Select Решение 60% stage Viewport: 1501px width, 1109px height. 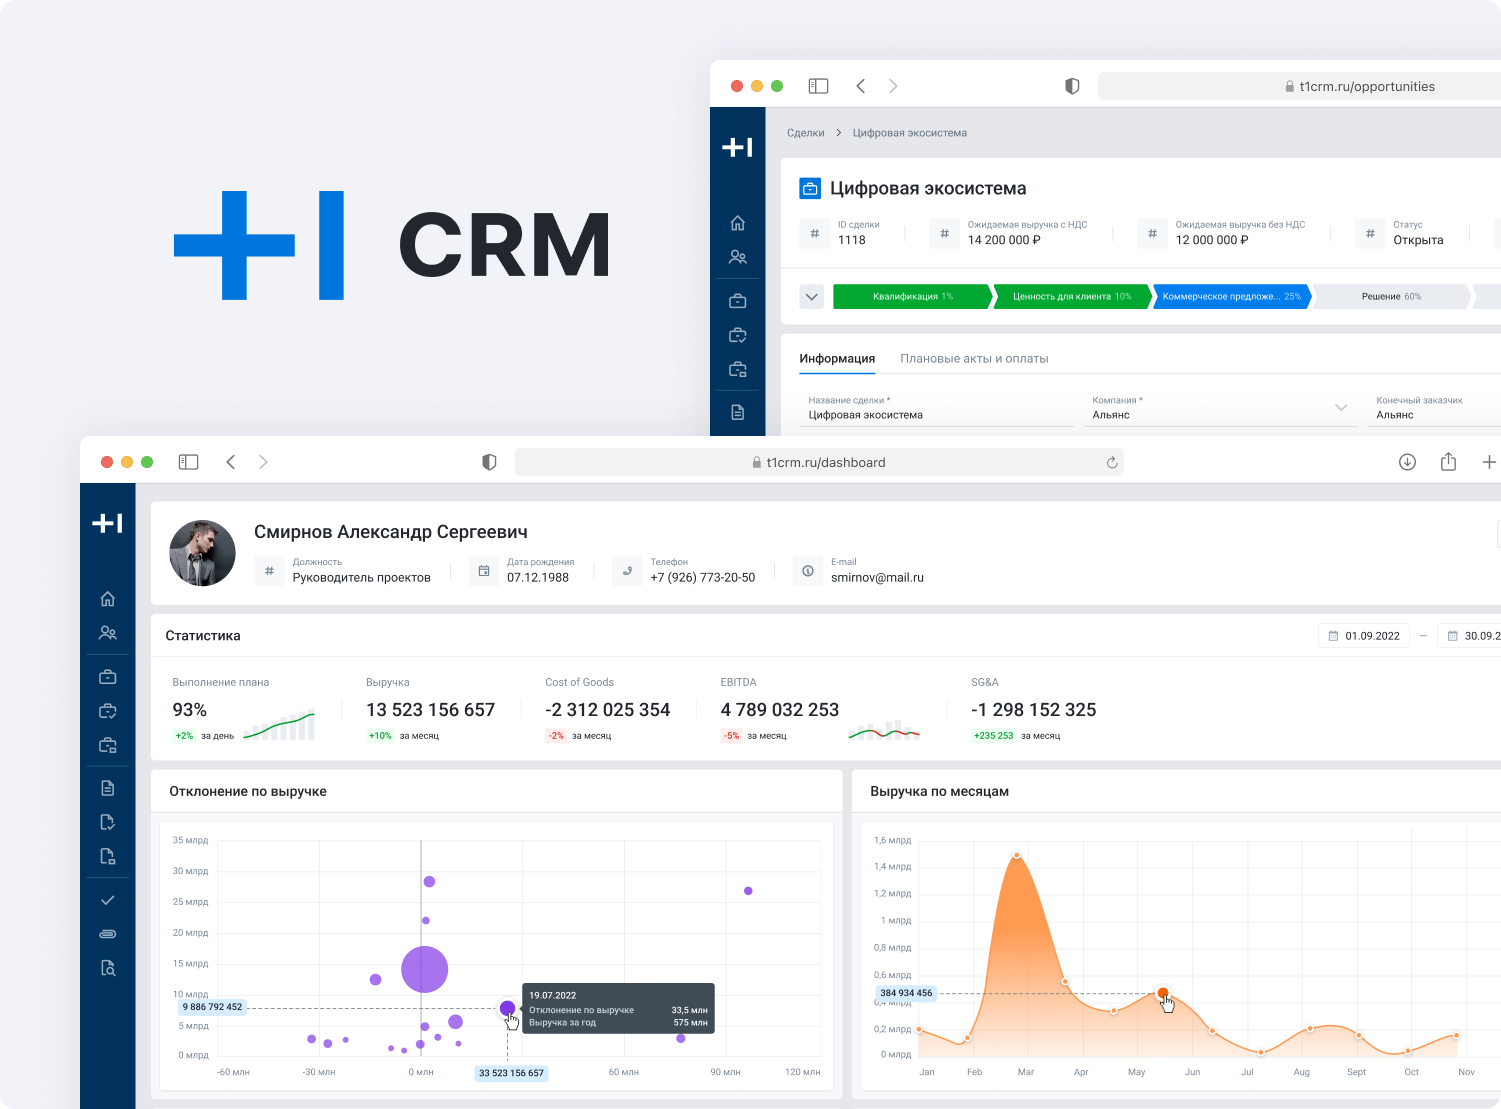click(1391, 297)
